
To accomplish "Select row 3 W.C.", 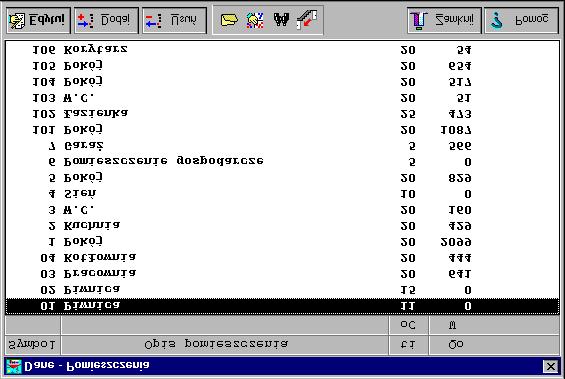I will (x=282, y=210).
